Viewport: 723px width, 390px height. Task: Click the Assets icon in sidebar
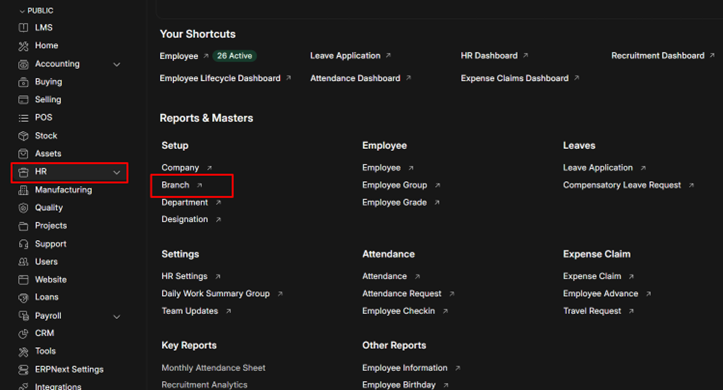23,154
